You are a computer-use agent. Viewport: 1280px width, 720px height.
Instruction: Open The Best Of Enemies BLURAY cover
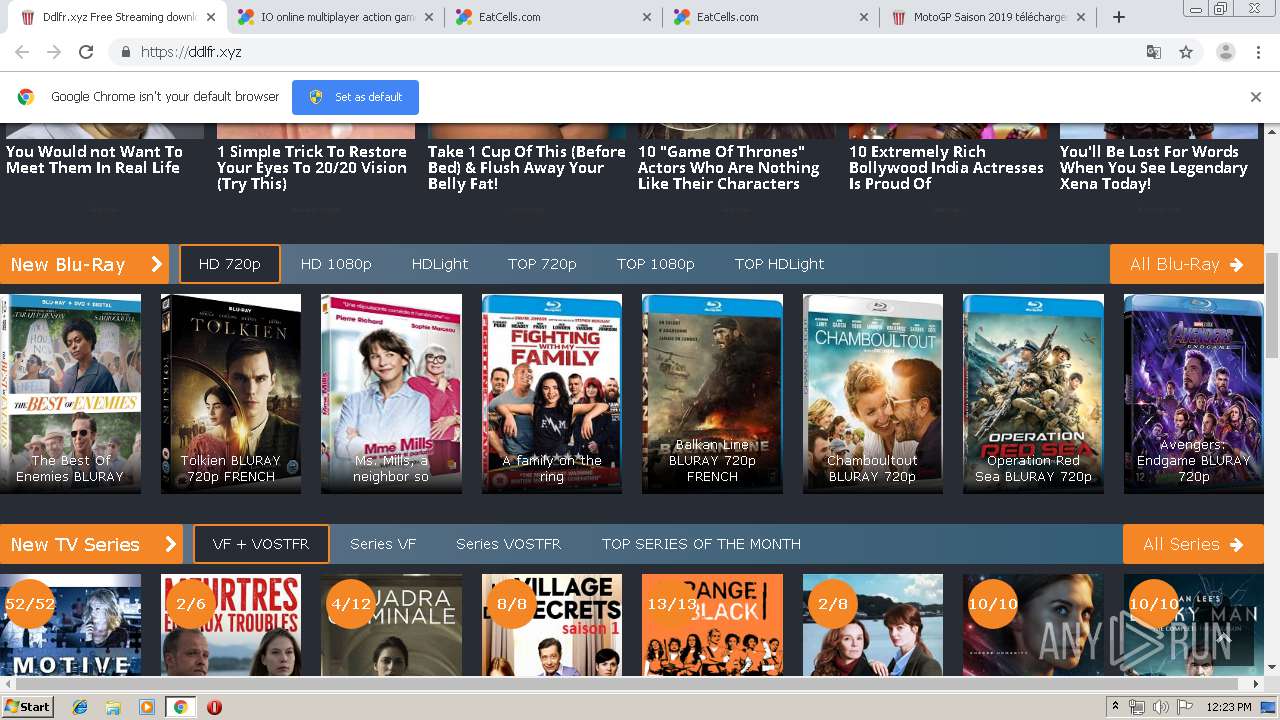point(70,393)
